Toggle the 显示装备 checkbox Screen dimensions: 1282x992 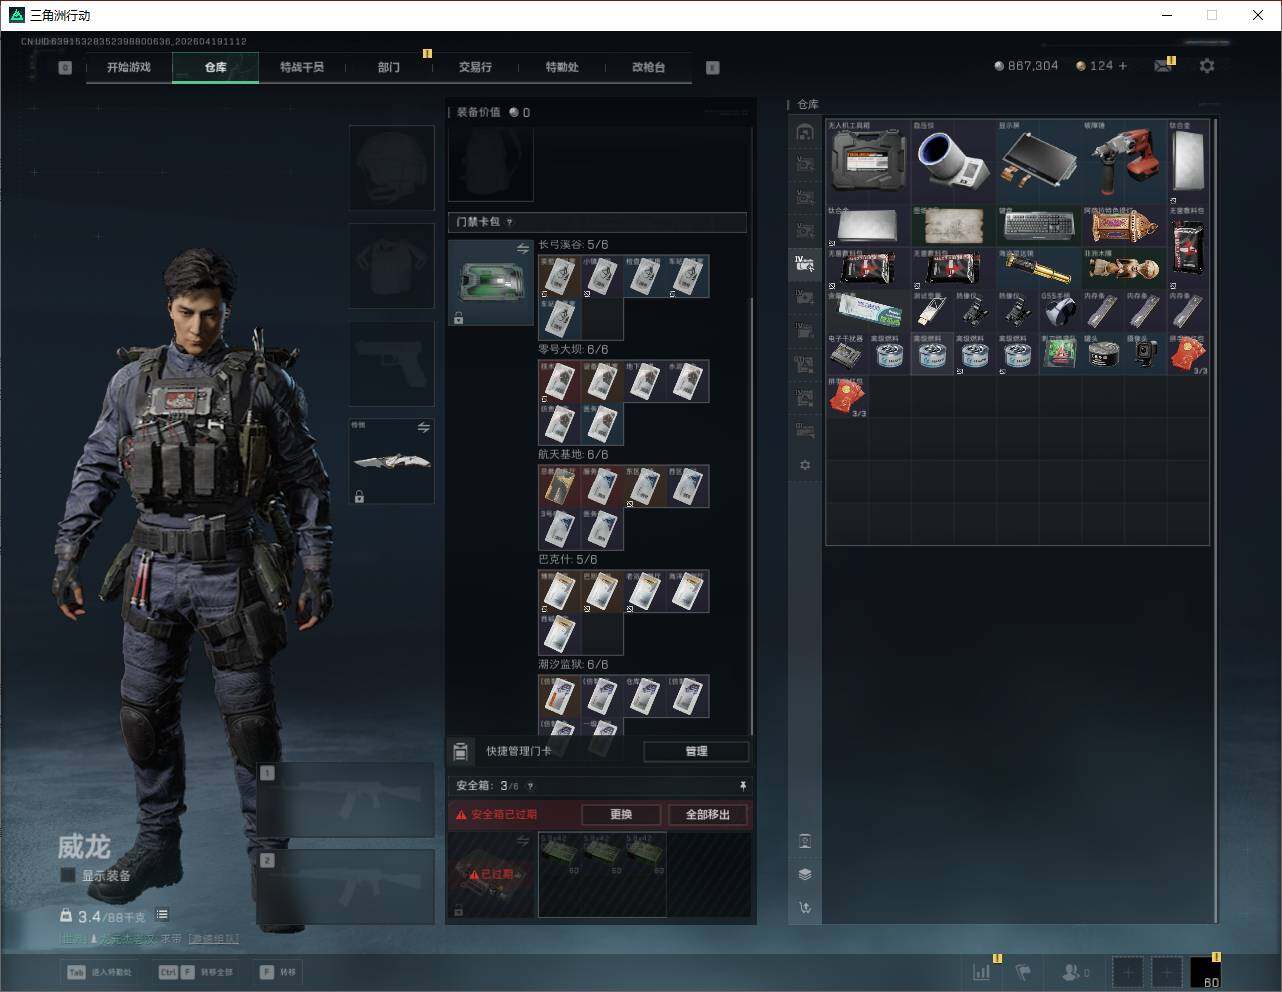tap(68, 875)
